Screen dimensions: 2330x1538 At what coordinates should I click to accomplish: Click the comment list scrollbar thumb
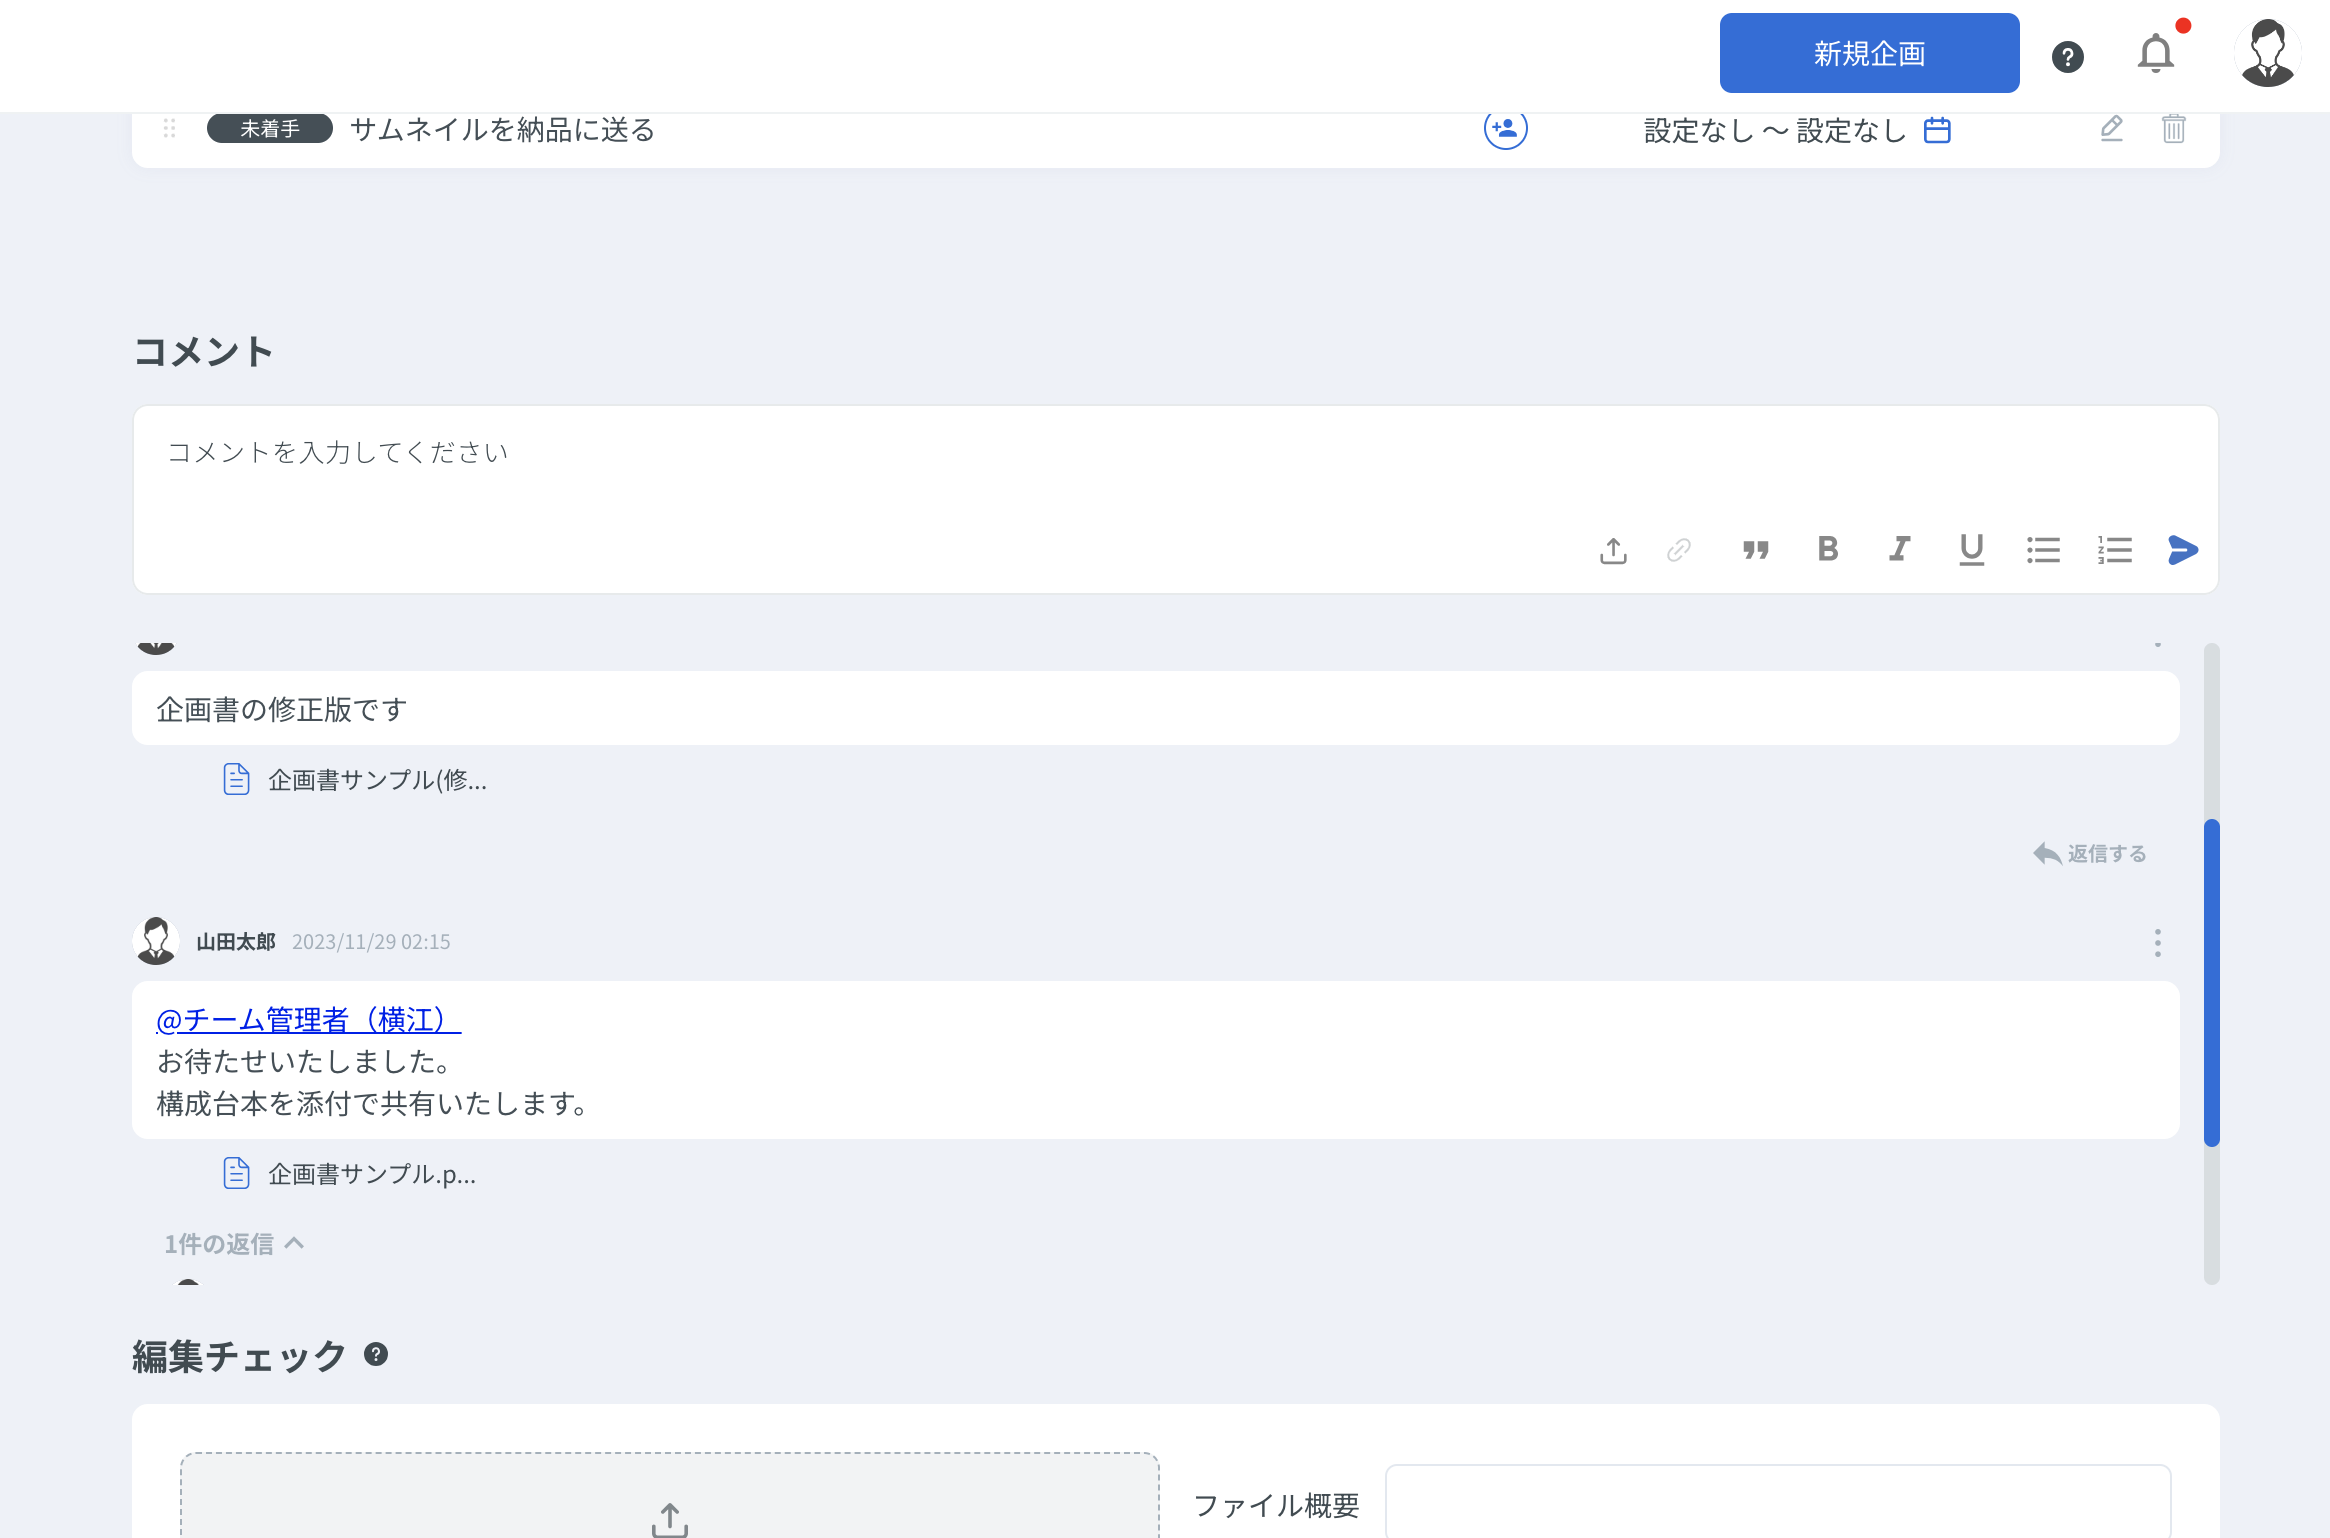2212,982
